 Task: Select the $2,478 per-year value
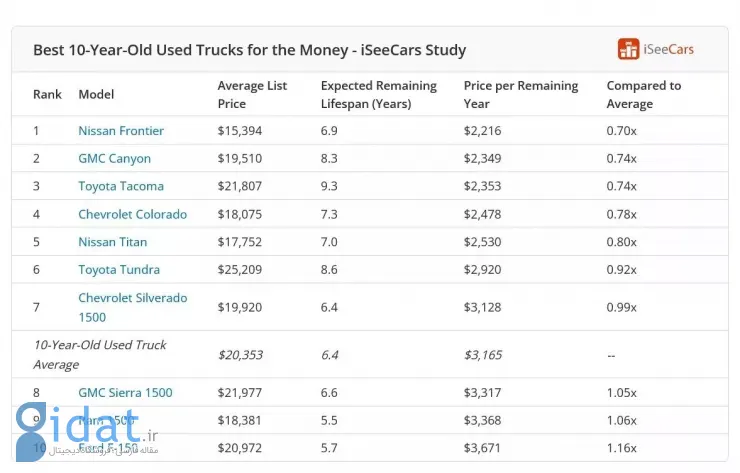[x=482, y=214]
